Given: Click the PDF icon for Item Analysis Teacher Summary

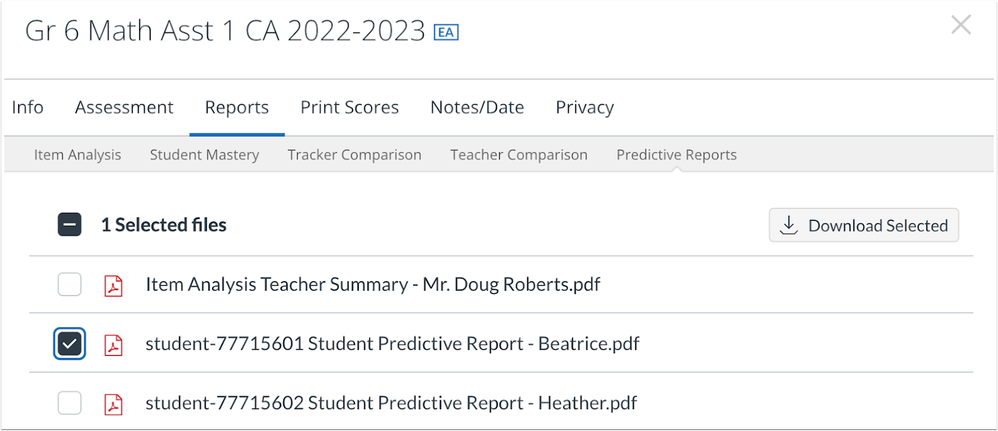Looking at the screenshot, I should (113, 285).
